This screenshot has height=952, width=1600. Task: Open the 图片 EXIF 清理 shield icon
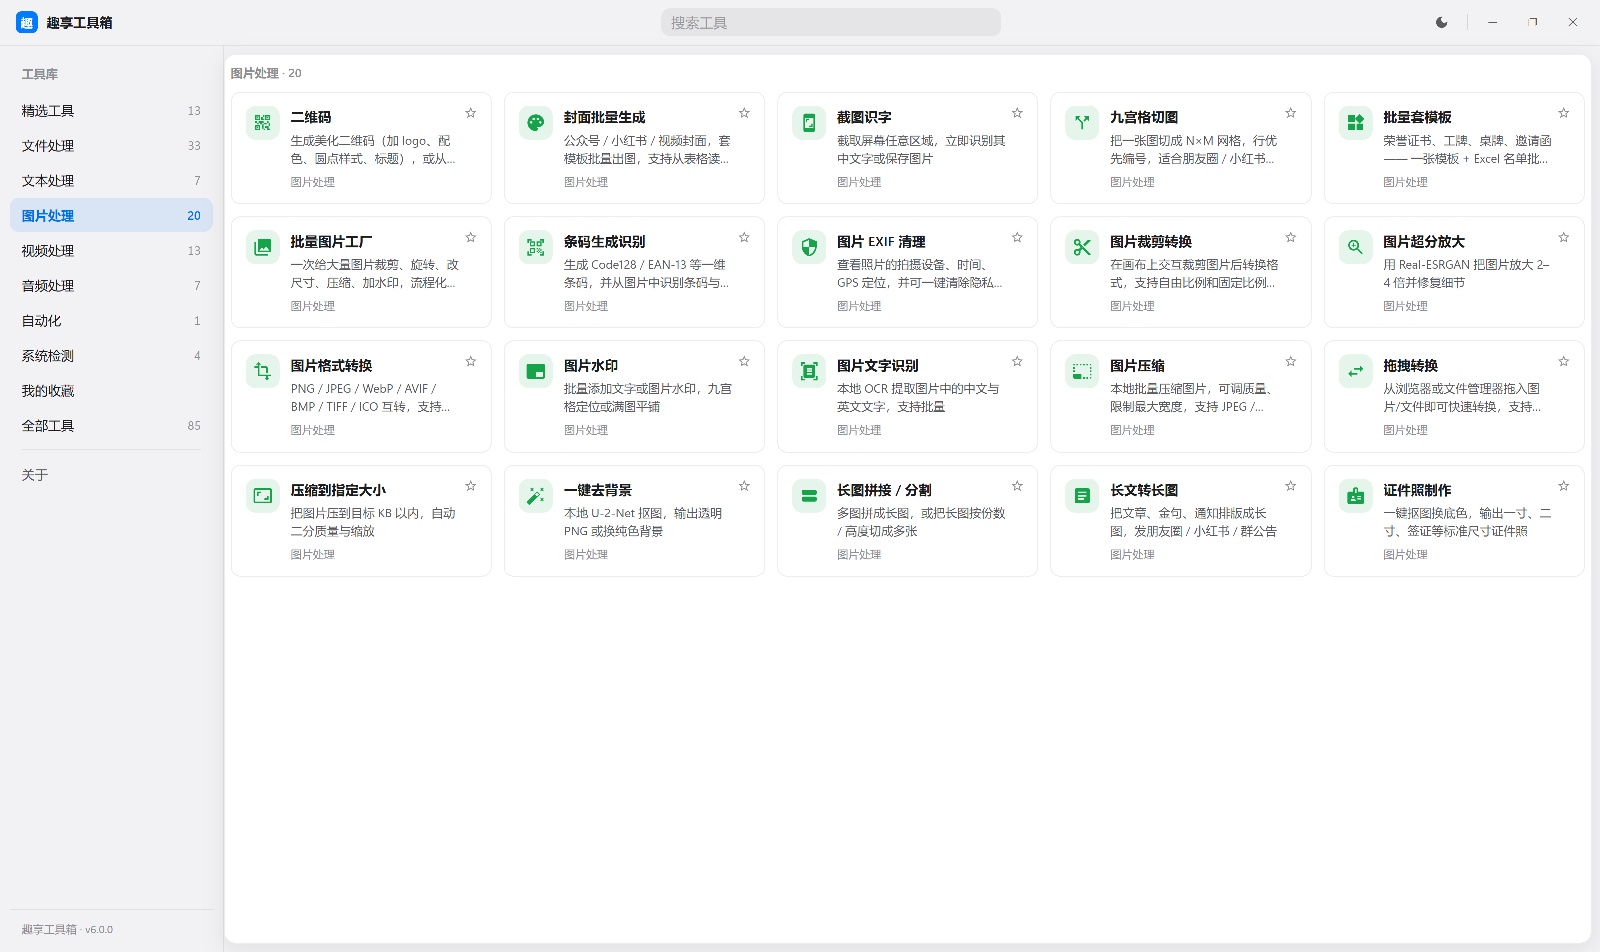coord(809,247)
